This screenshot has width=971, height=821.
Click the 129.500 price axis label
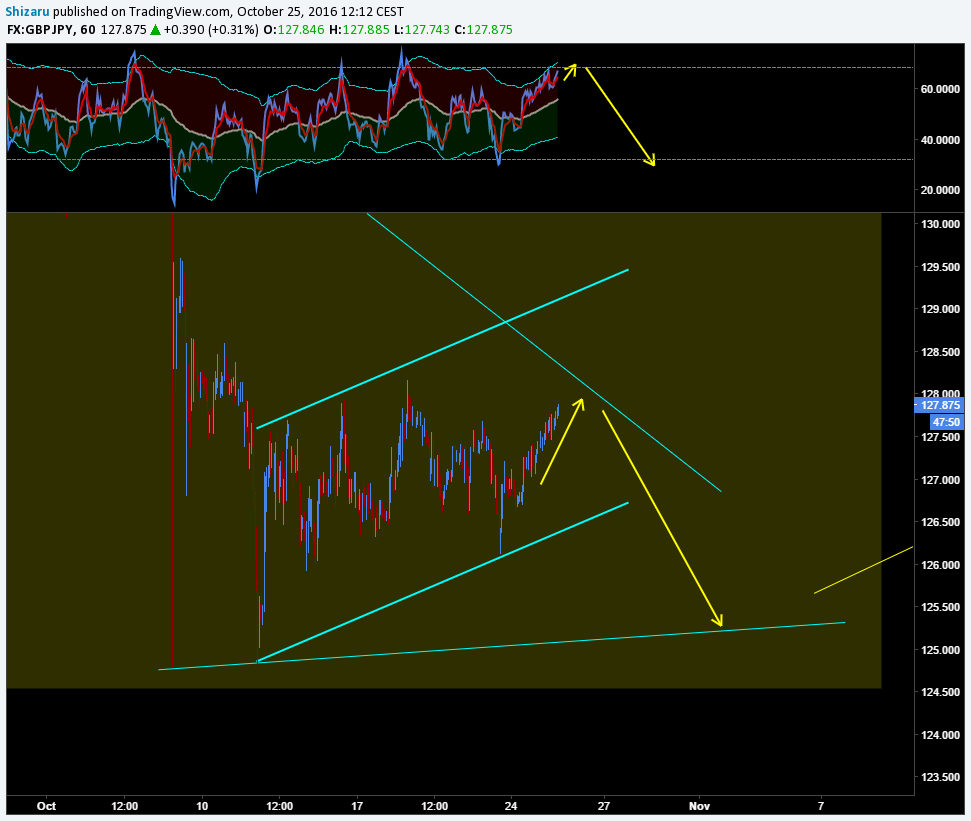(x=941, y=267)
